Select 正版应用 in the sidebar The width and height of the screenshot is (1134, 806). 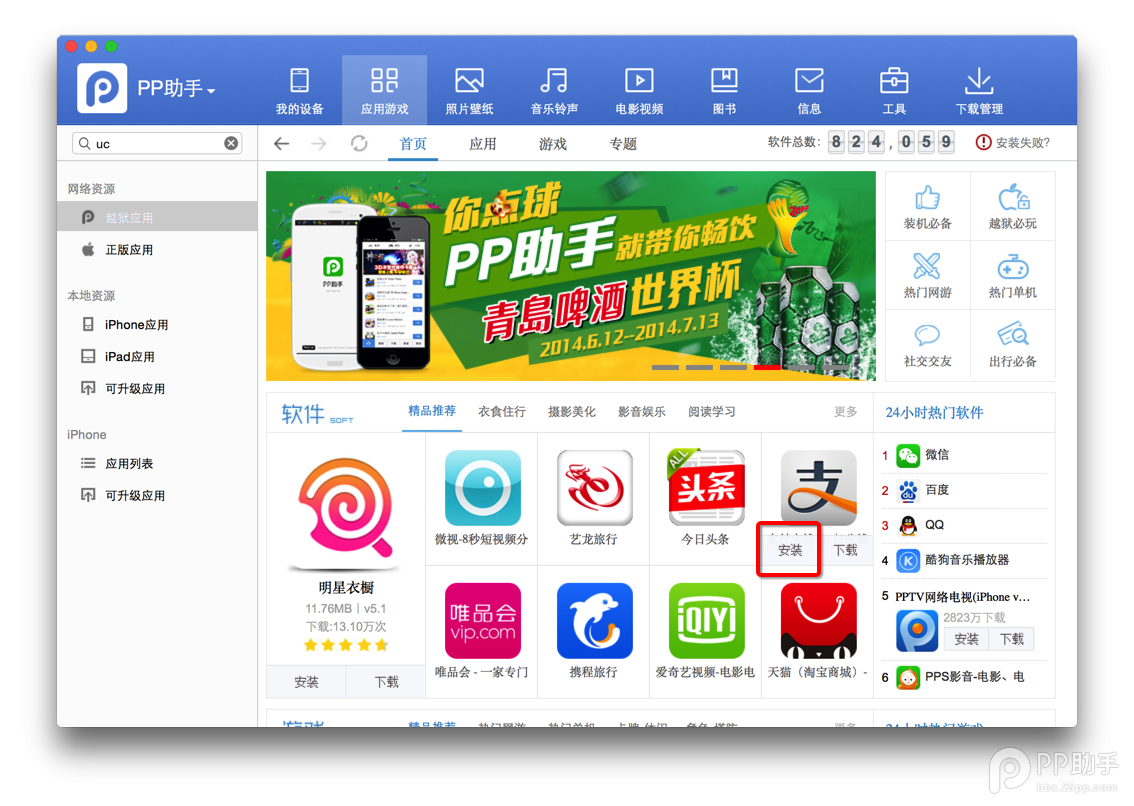pos(157,250)
